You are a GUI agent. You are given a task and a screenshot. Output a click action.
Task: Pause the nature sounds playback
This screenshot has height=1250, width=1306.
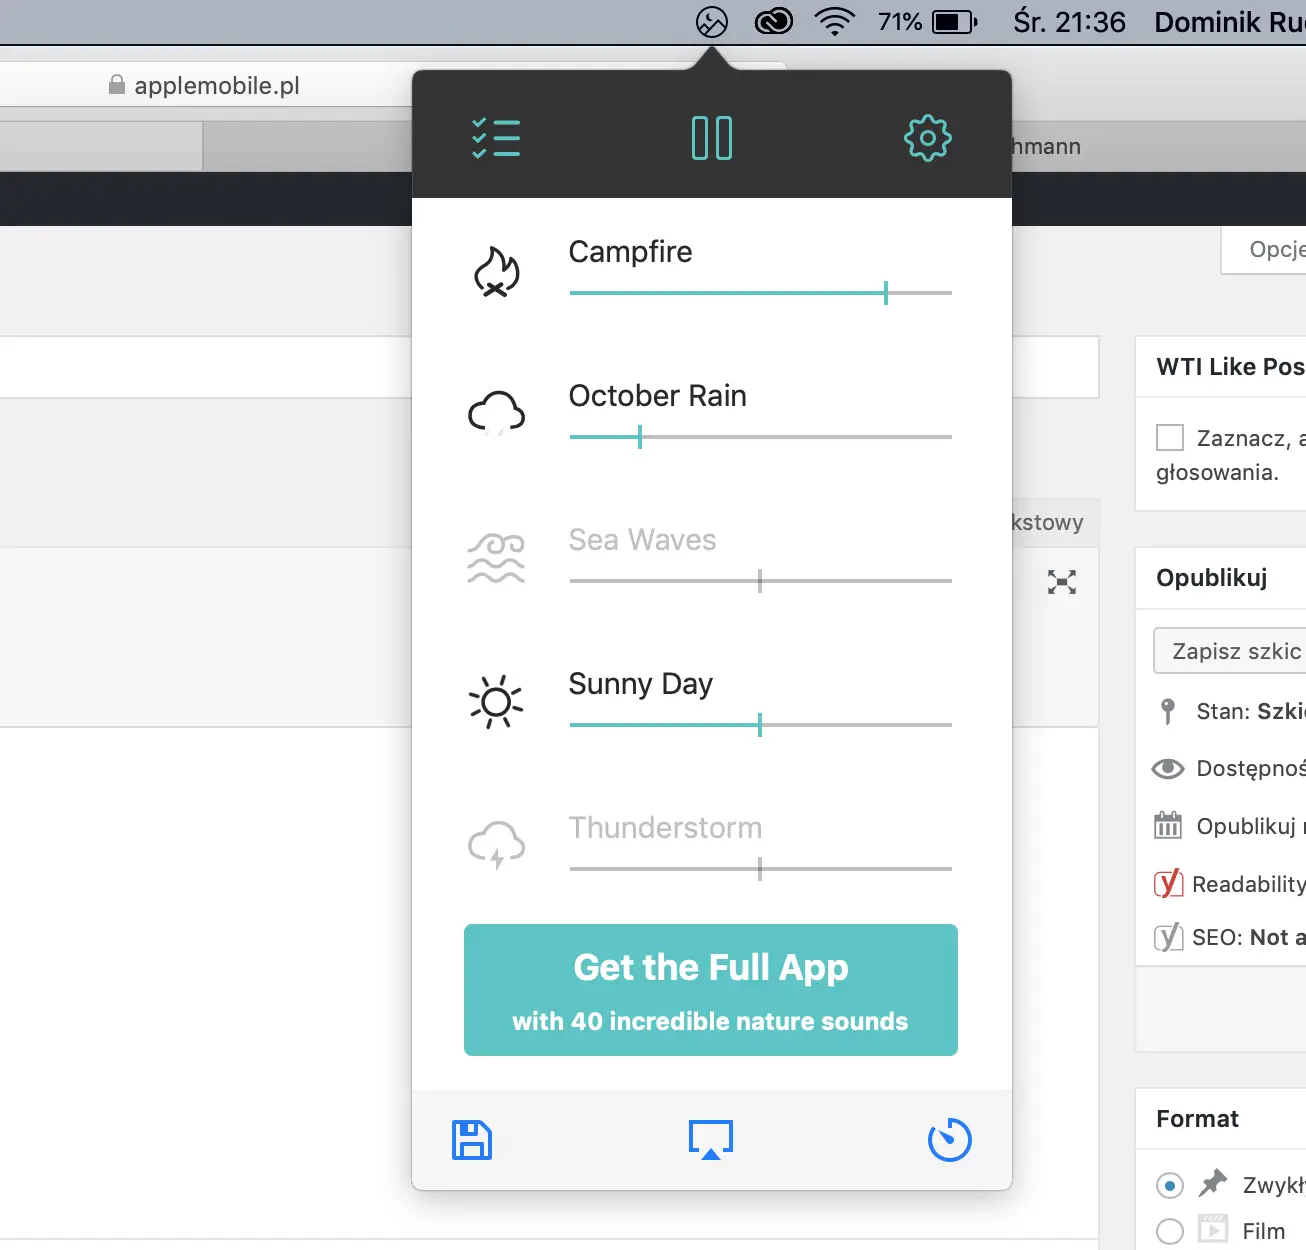click(712, 138)
